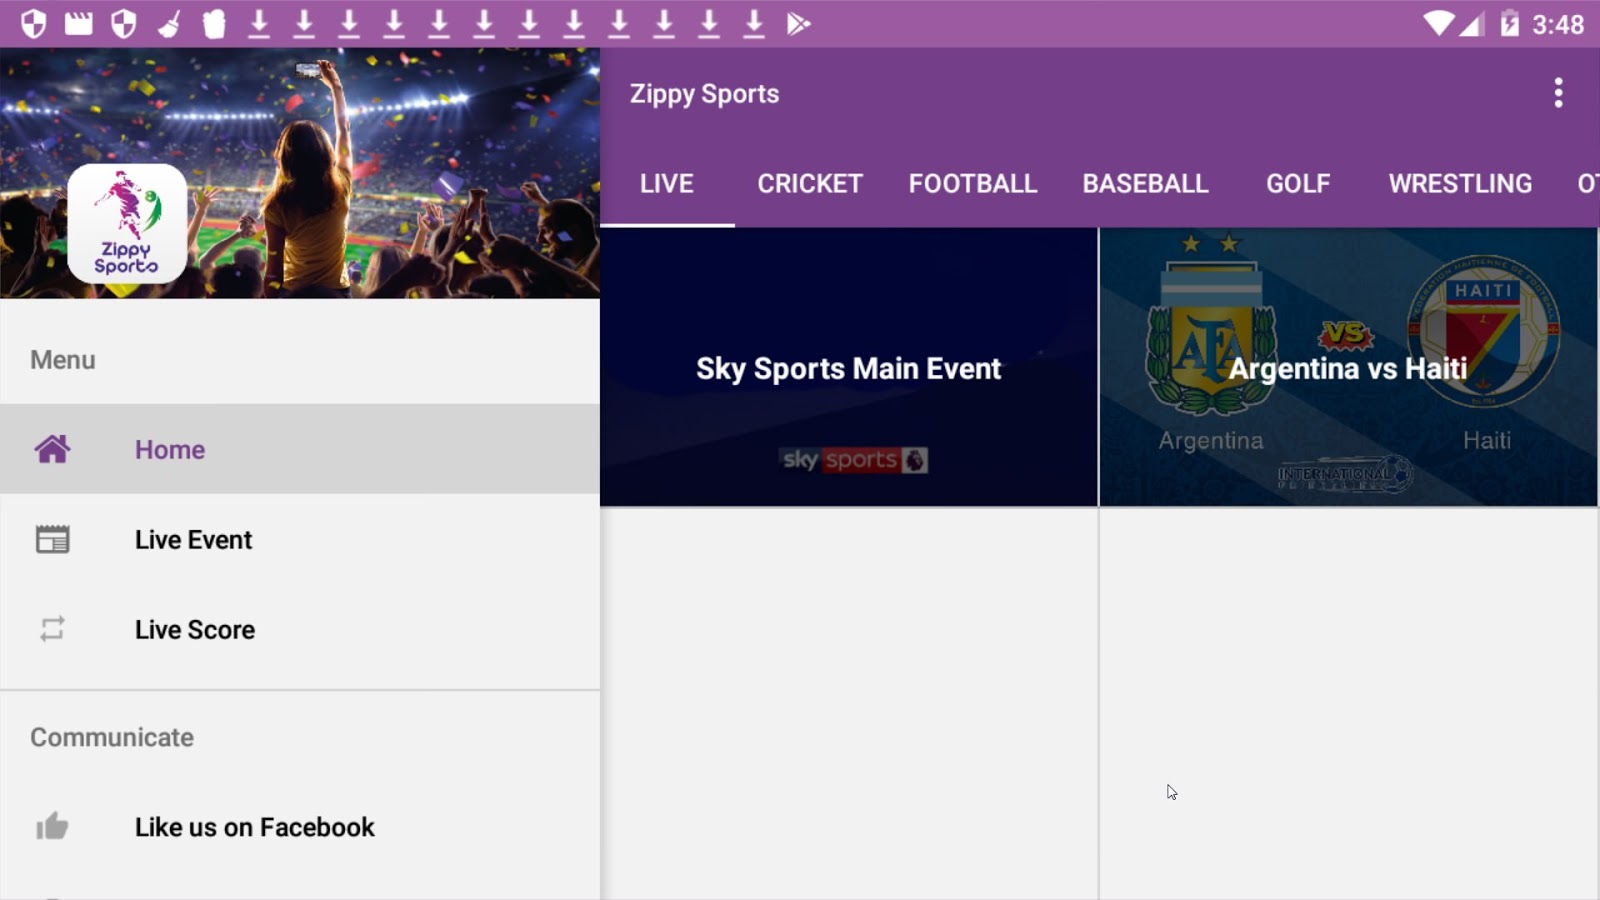Tap the Wi-Fi icon in status bar
Viewport: 1600px width, 900px height.
[1438, 23]
